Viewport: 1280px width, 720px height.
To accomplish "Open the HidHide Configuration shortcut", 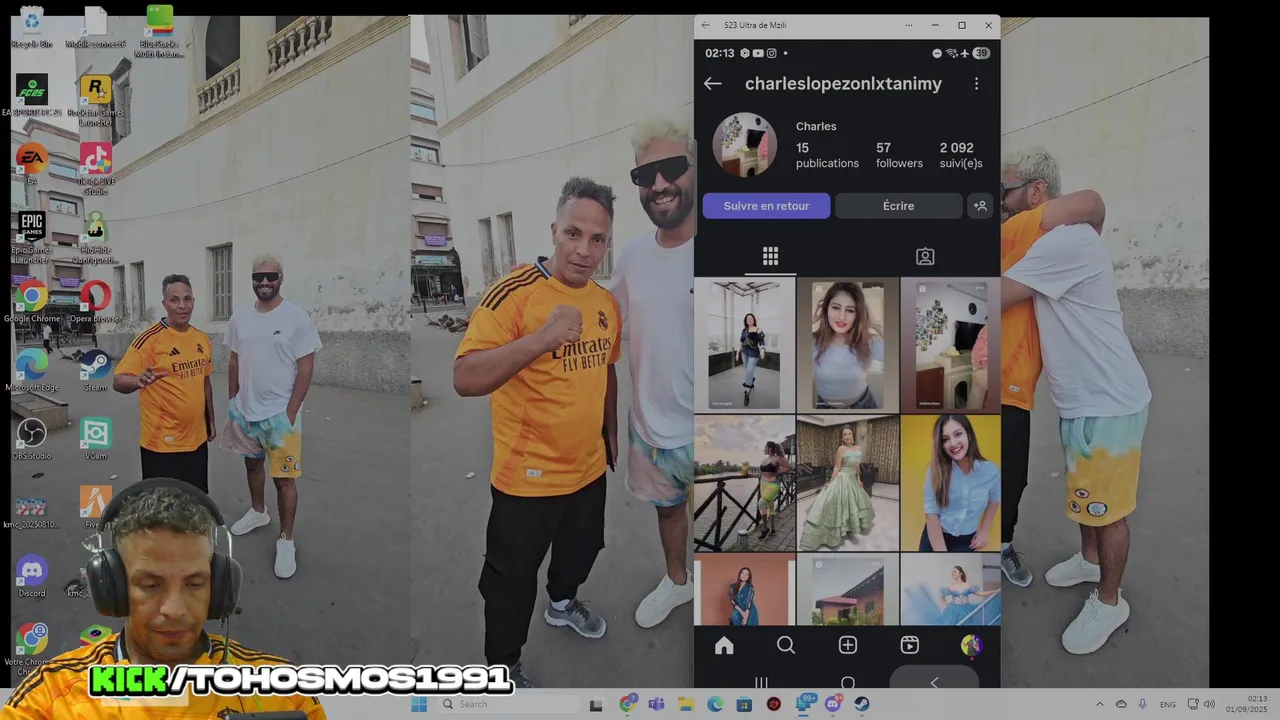I will coord(95,236).
